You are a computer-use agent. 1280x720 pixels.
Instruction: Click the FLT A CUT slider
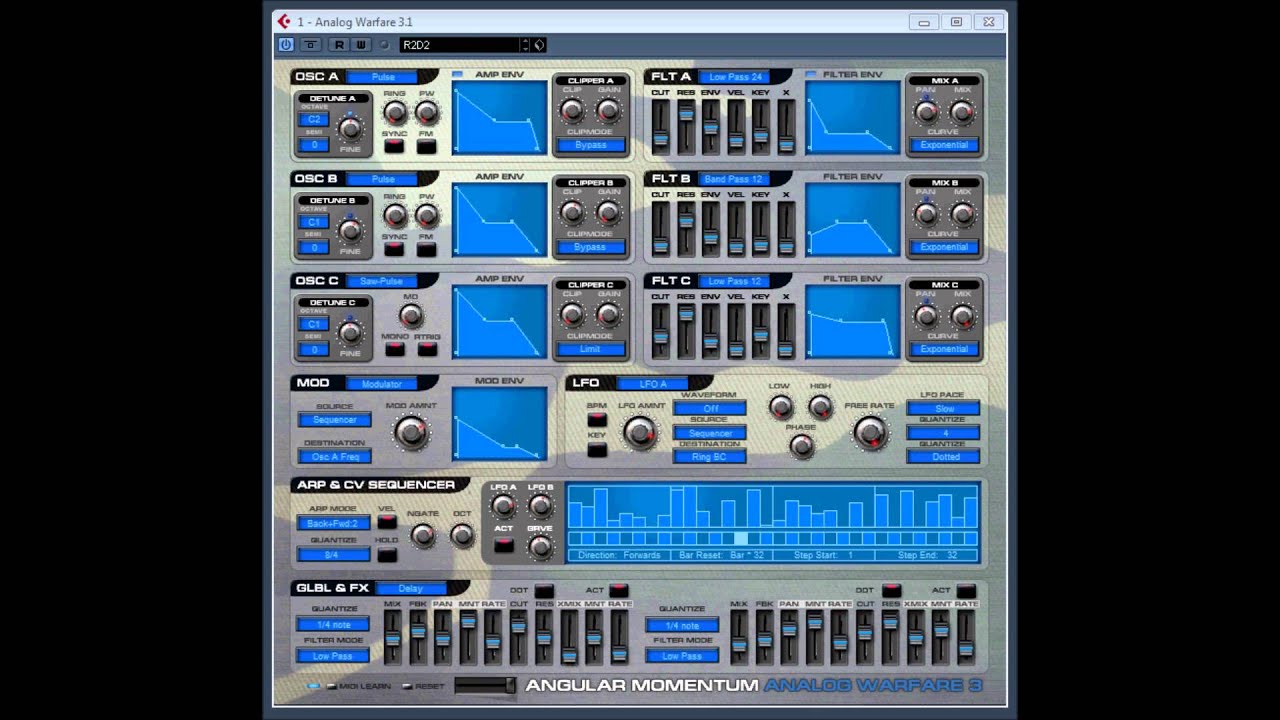tap(661, 128)
